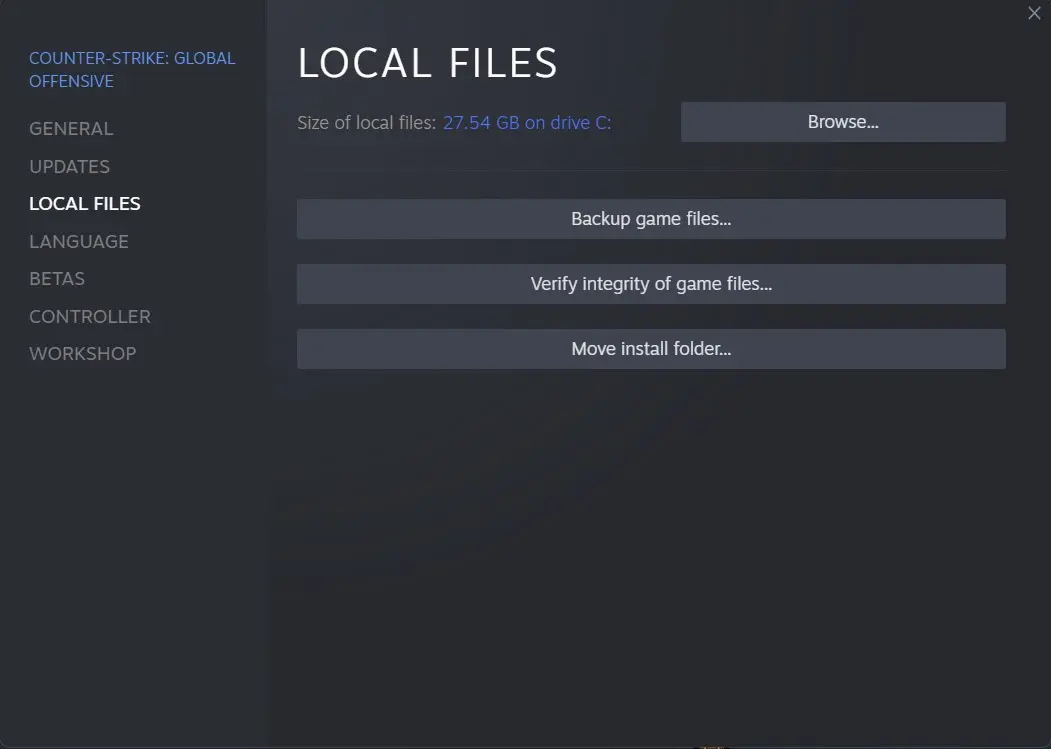Select the highlighted LOCAL FILES sidebar entry

(84, 203)
